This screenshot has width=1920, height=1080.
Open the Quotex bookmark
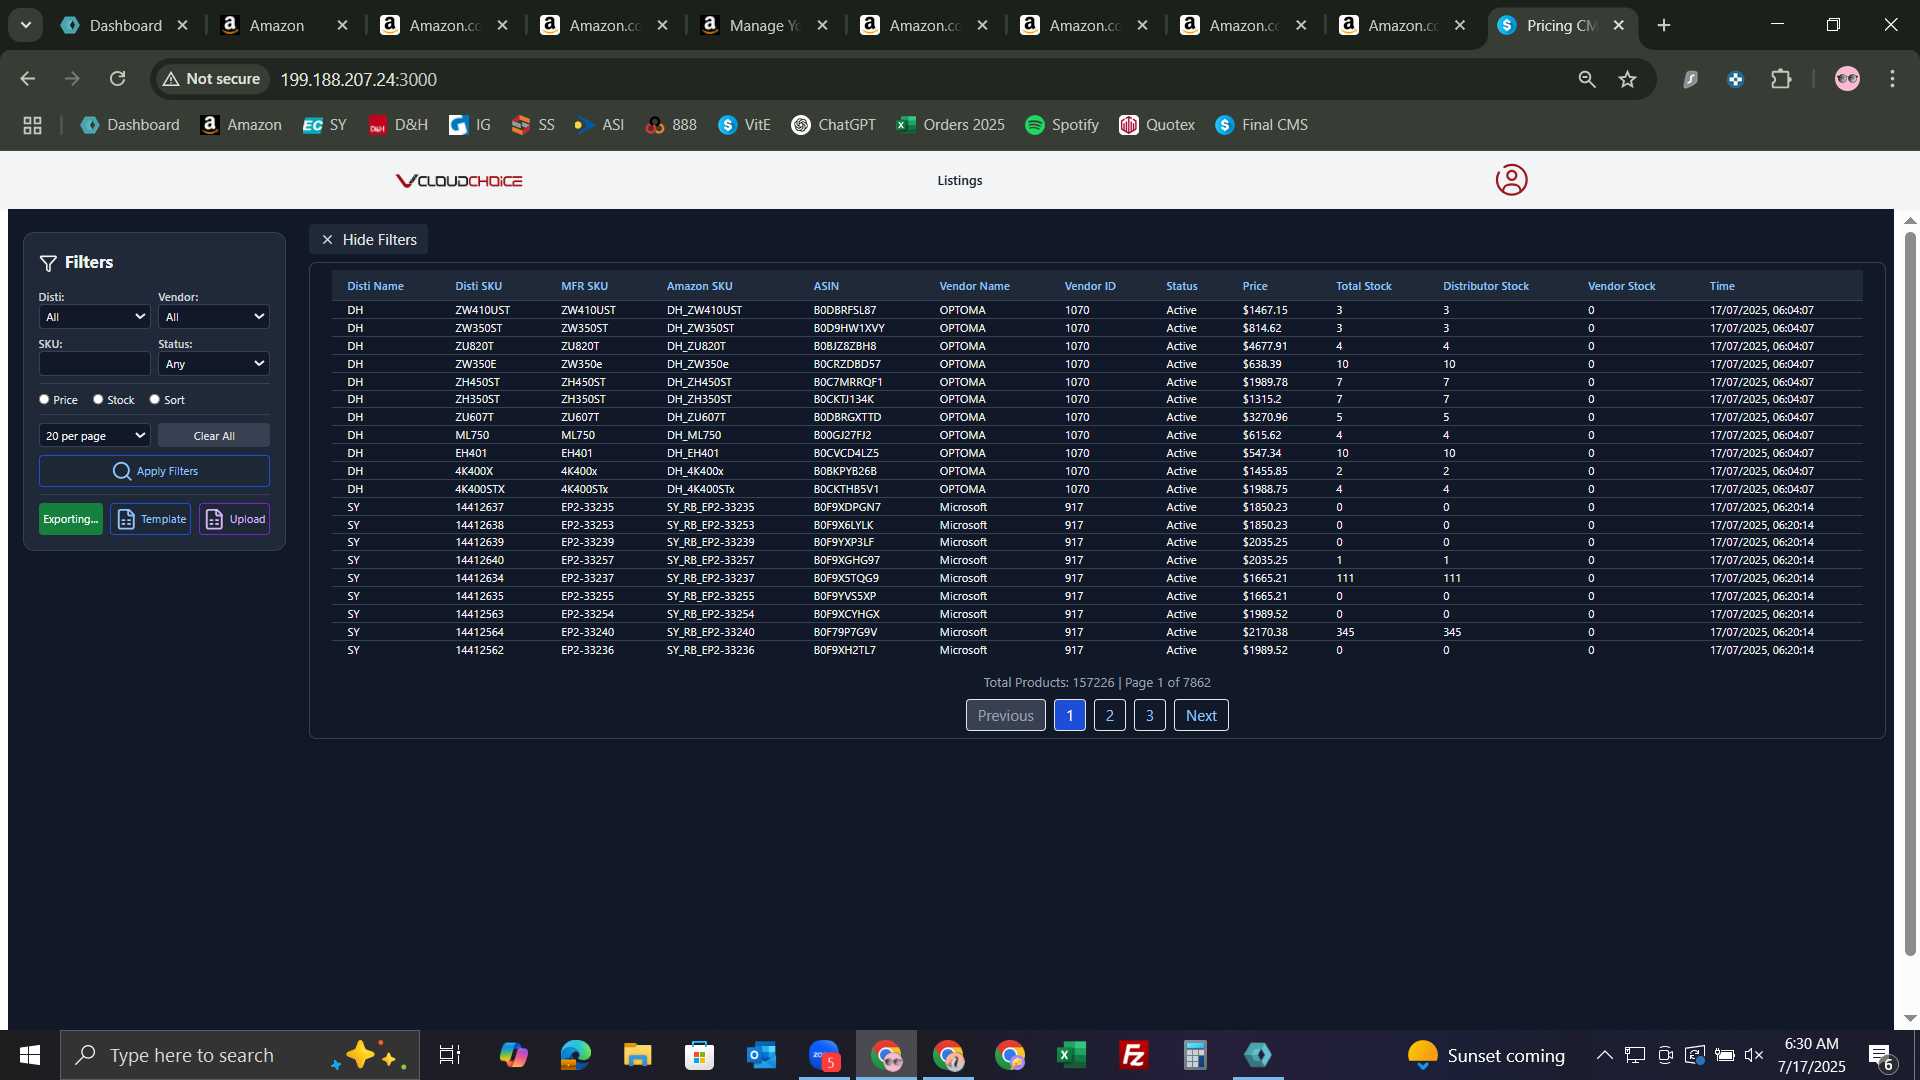[x=1157, y=125]
